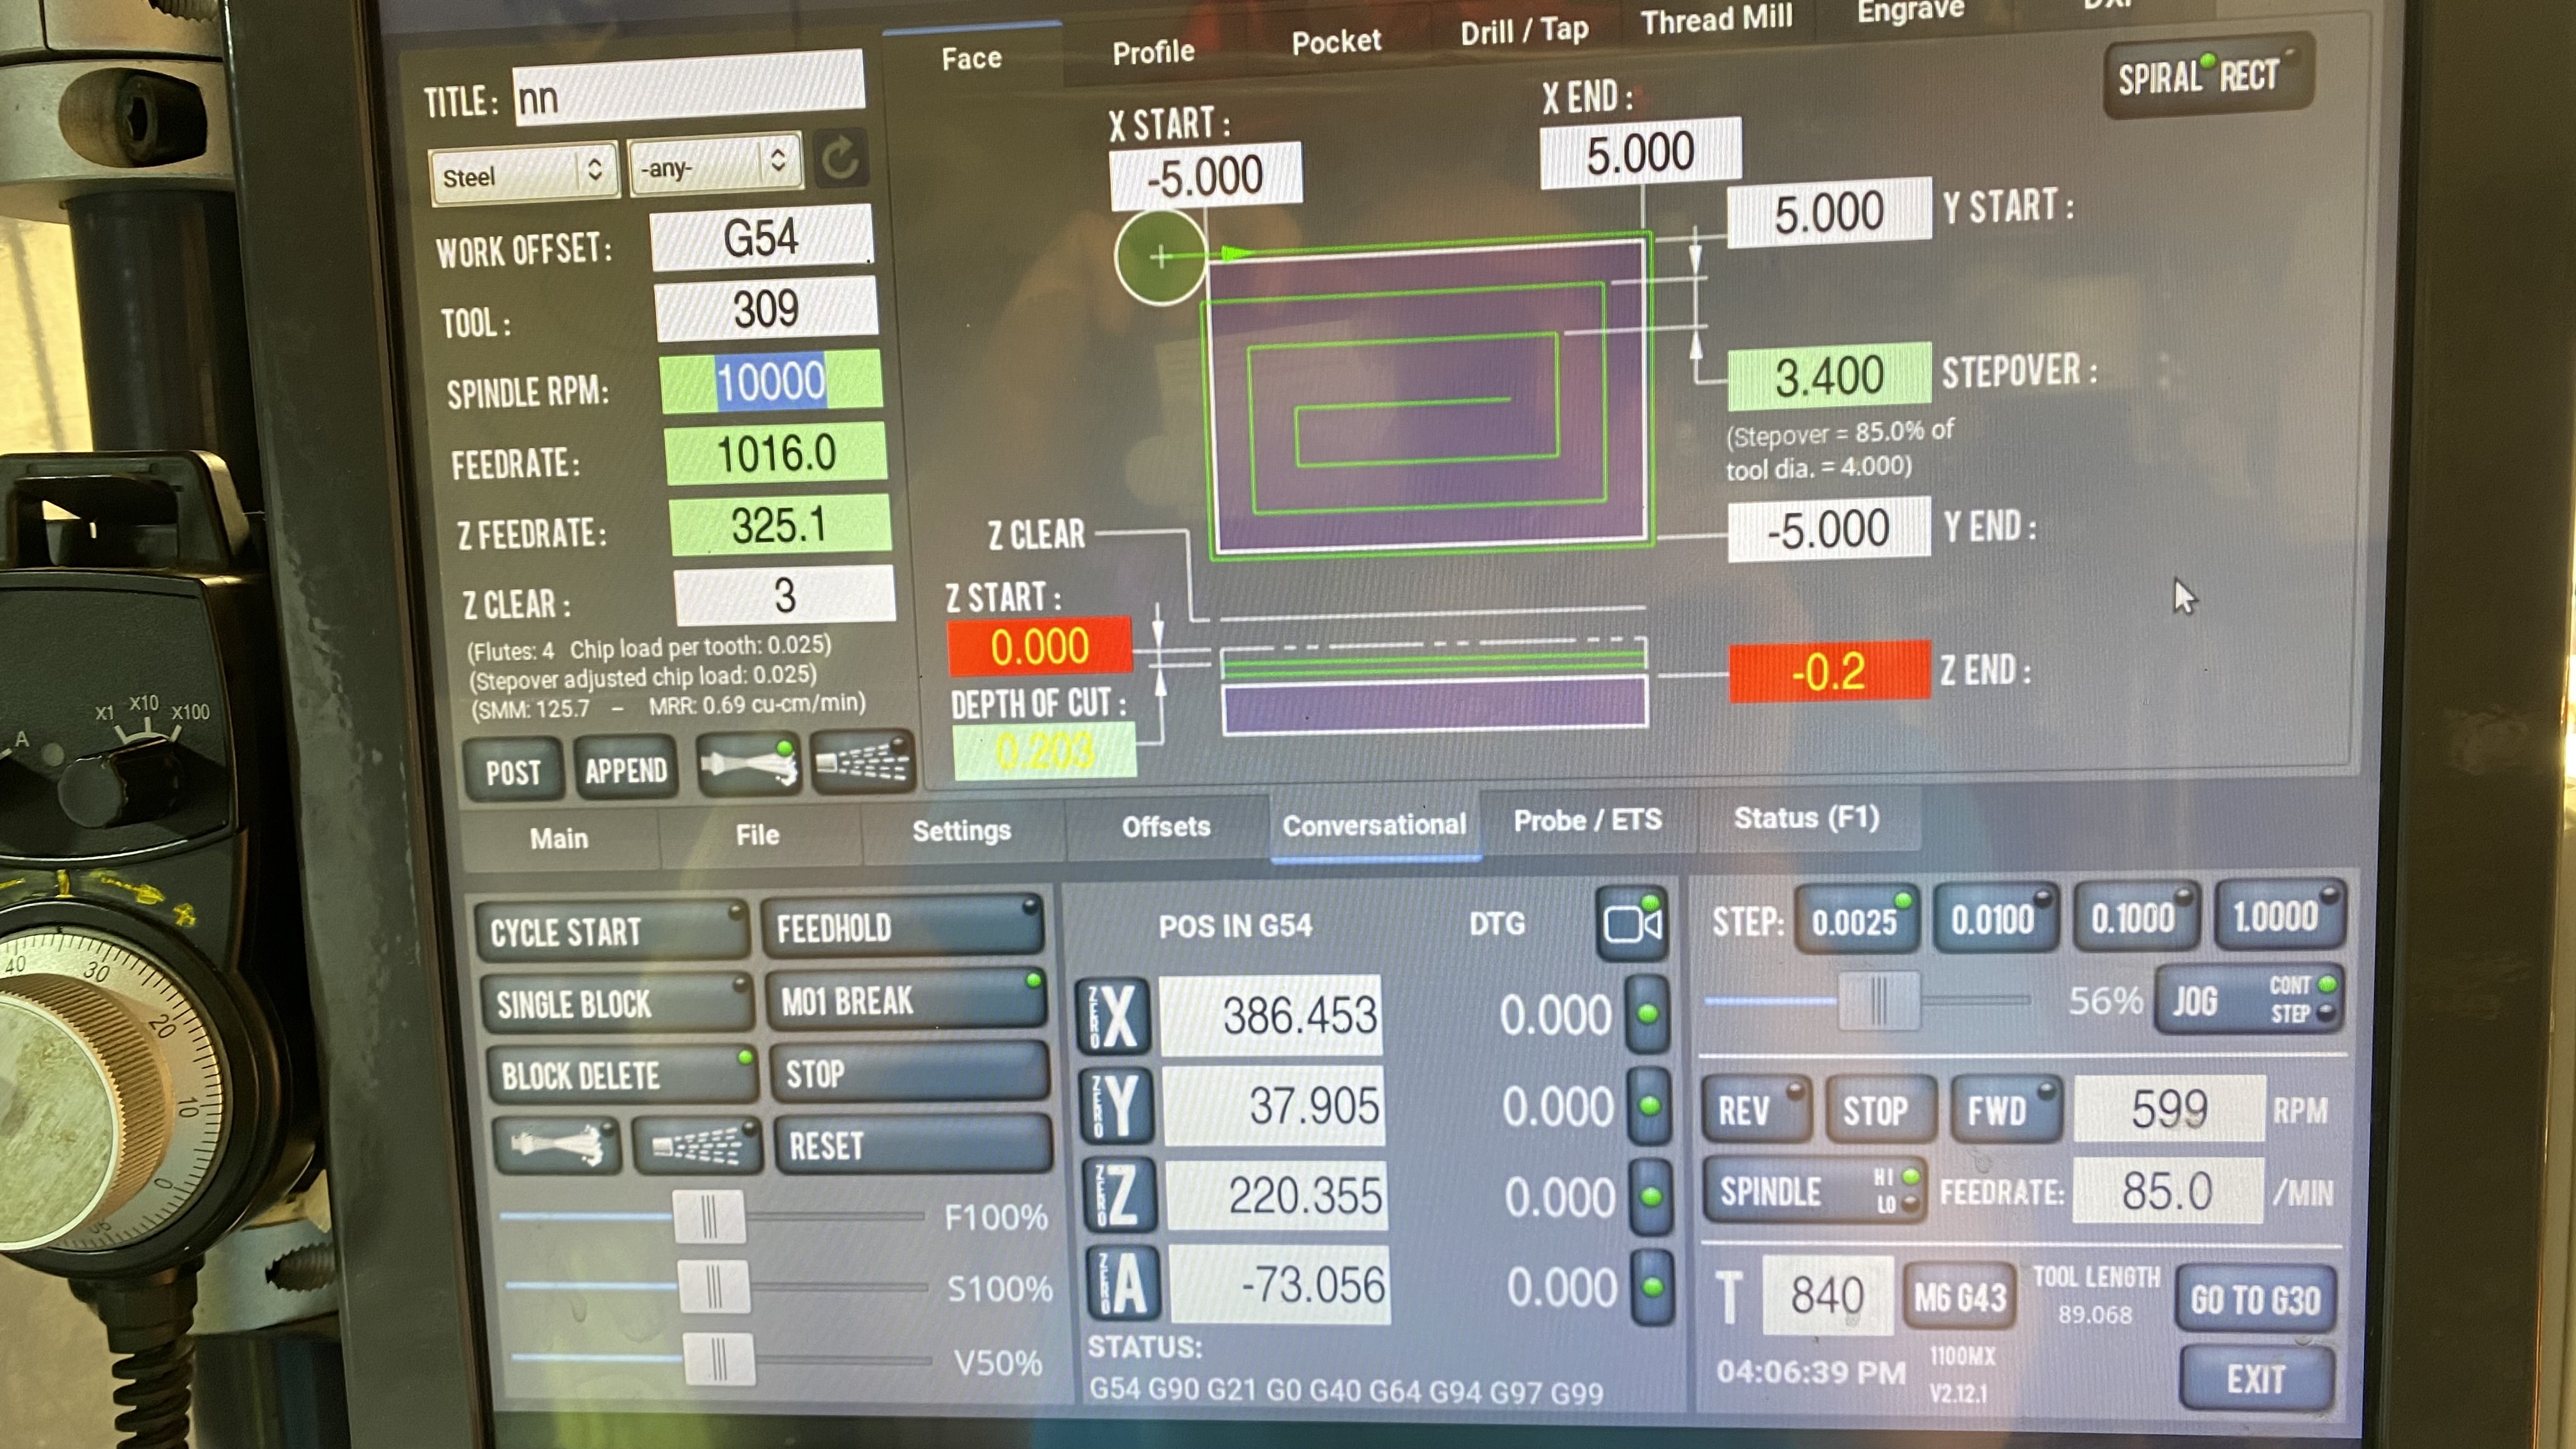Switch to the Probe / ETS tab

point(1587,820)
